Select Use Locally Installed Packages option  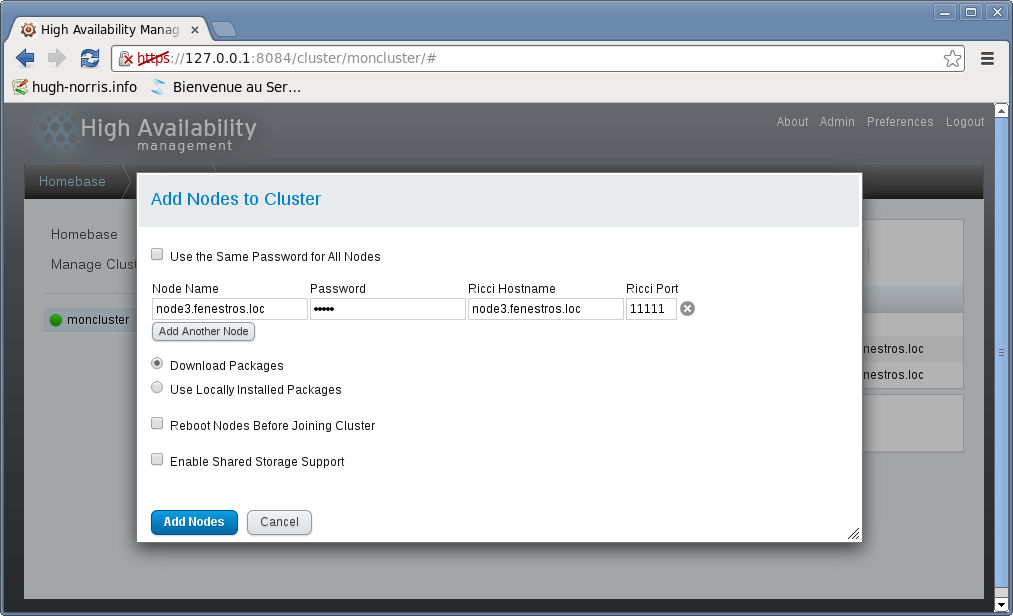(x=157, y=388)
